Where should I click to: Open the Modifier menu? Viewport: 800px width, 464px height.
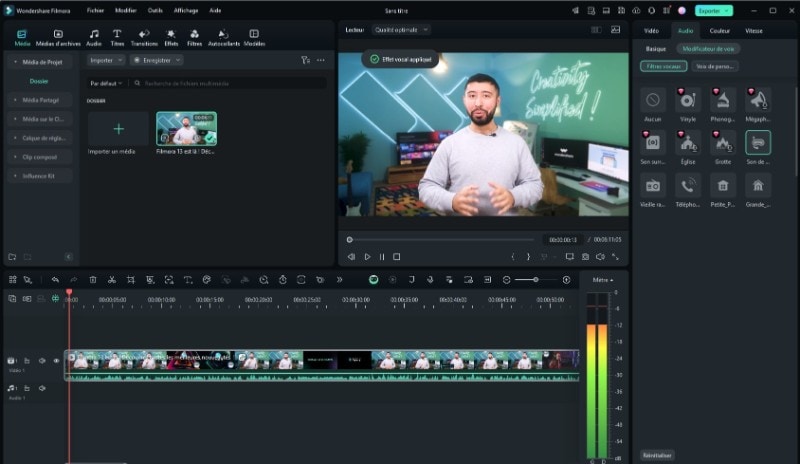click(x=126, y=10)
